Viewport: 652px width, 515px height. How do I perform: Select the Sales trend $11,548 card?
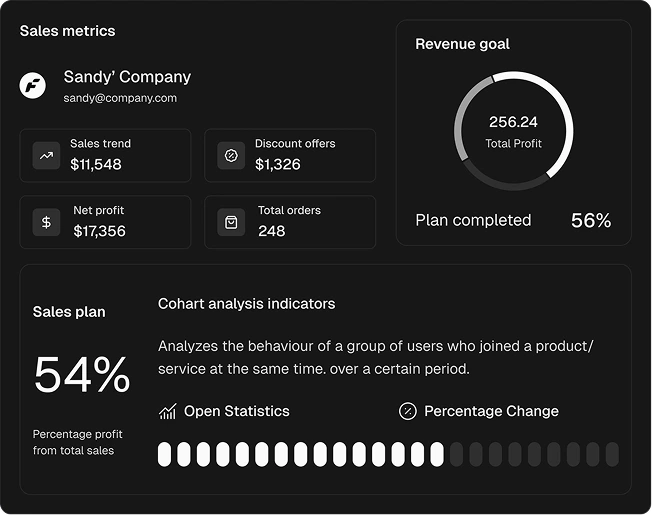tap(105, 155)
